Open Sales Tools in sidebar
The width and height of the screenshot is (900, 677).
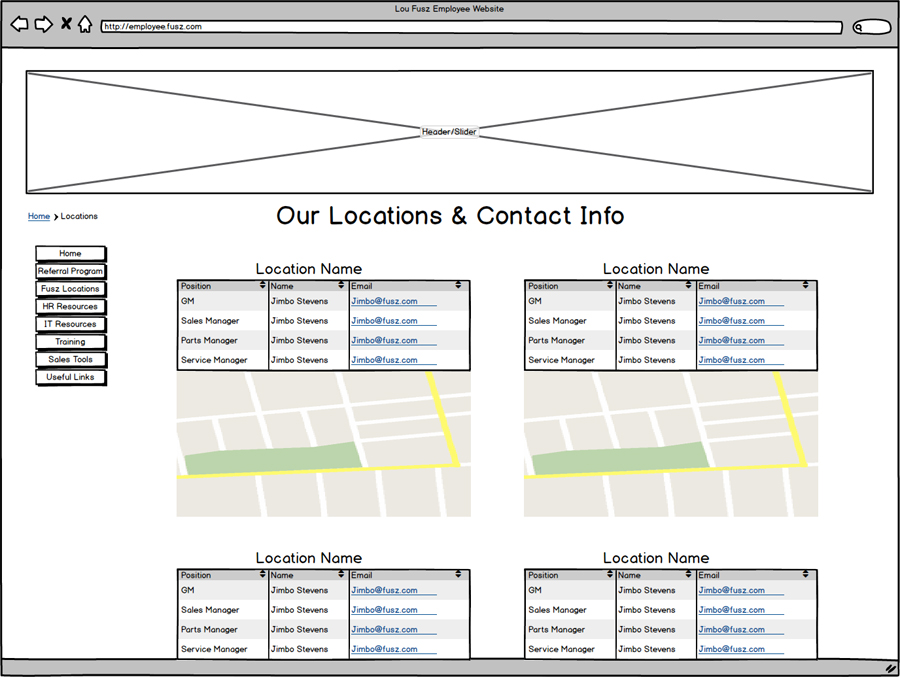click(x=71, y=359)
